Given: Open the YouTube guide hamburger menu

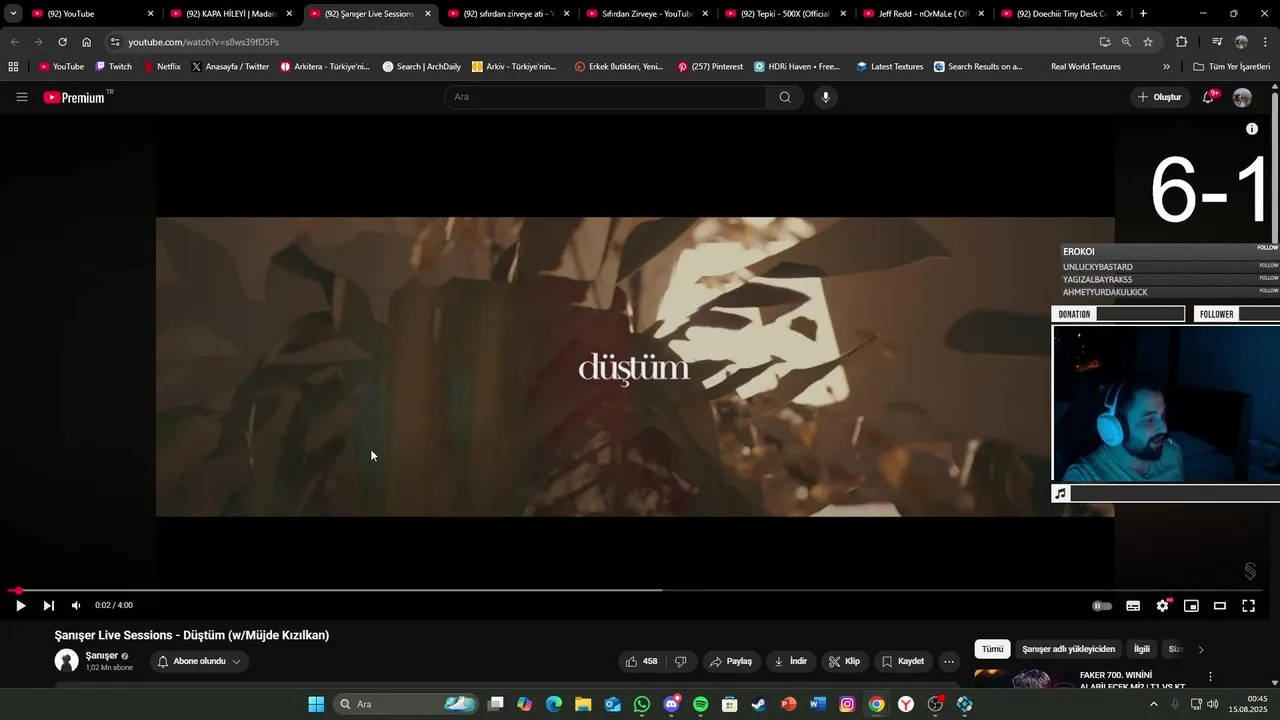Looking at the screenshot, I should click(x=22, y=97).
